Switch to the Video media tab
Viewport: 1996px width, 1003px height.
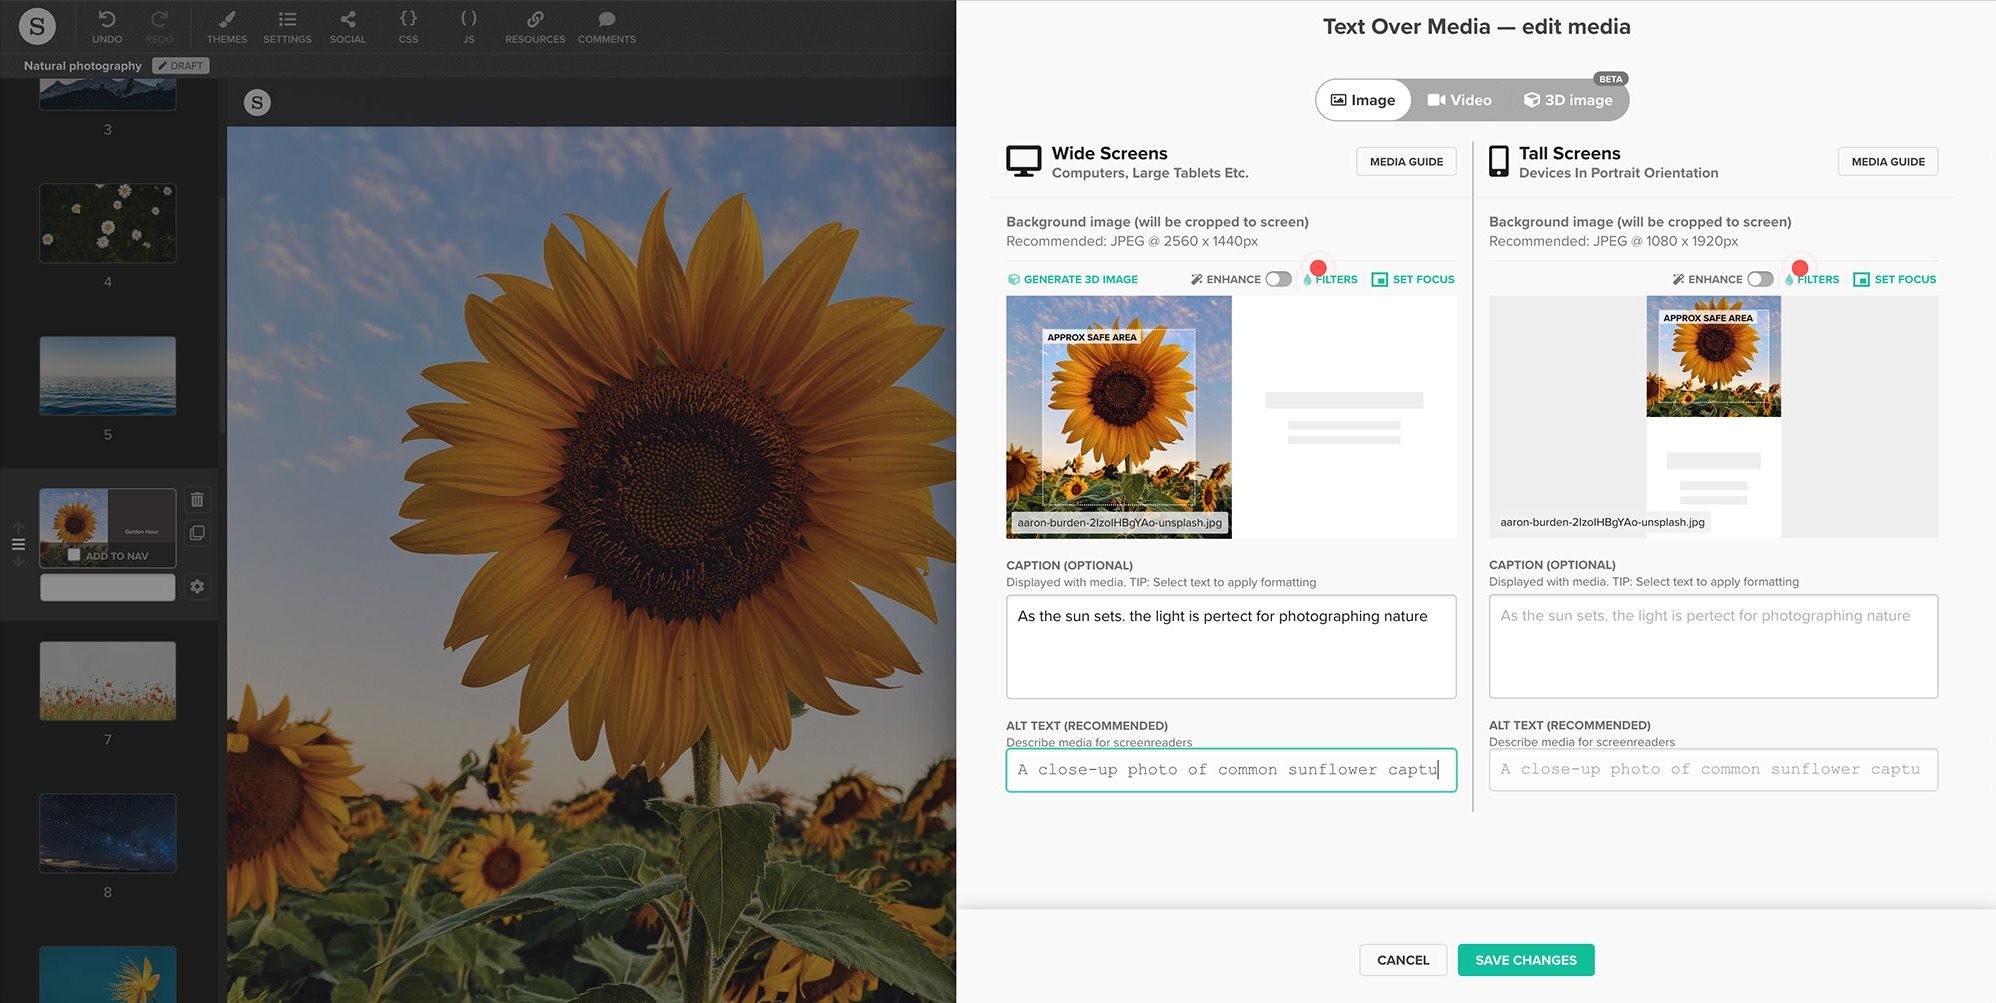(1459, 100)
